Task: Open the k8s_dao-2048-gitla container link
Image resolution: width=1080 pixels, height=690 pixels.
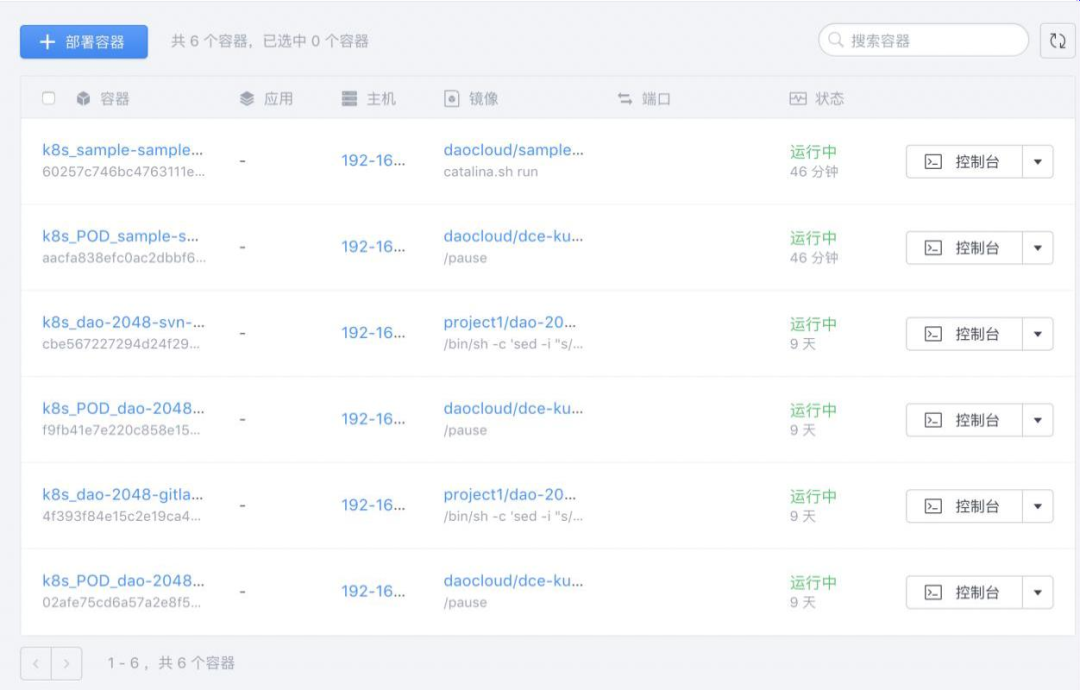Action: pos(122,495)
